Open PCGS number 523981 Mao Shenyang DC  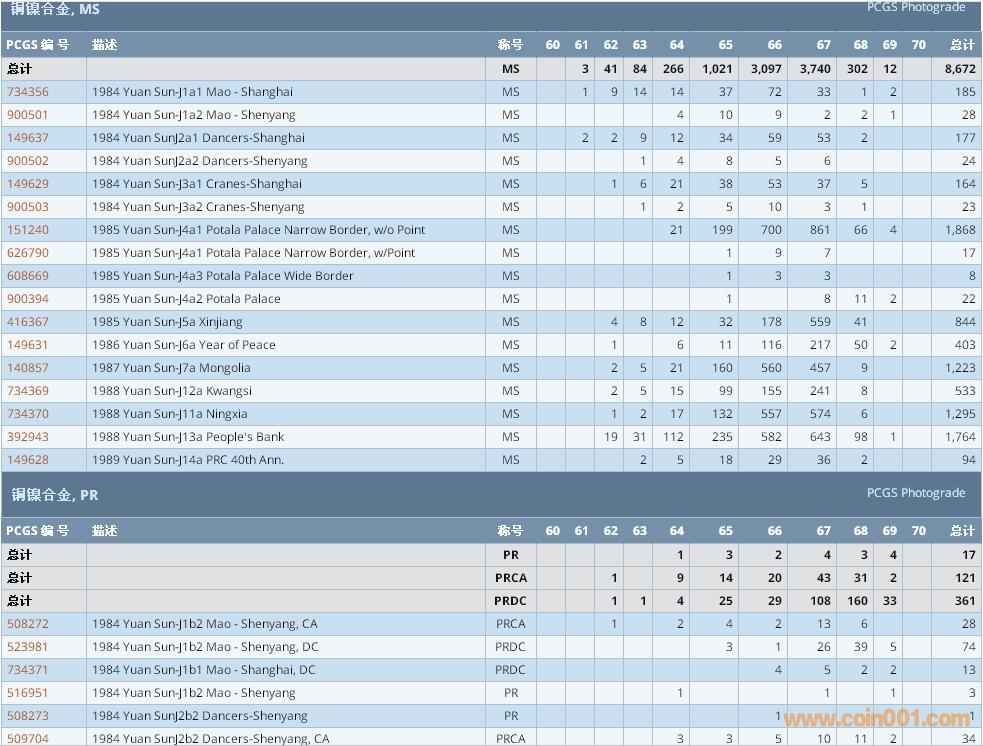[28, 647]
